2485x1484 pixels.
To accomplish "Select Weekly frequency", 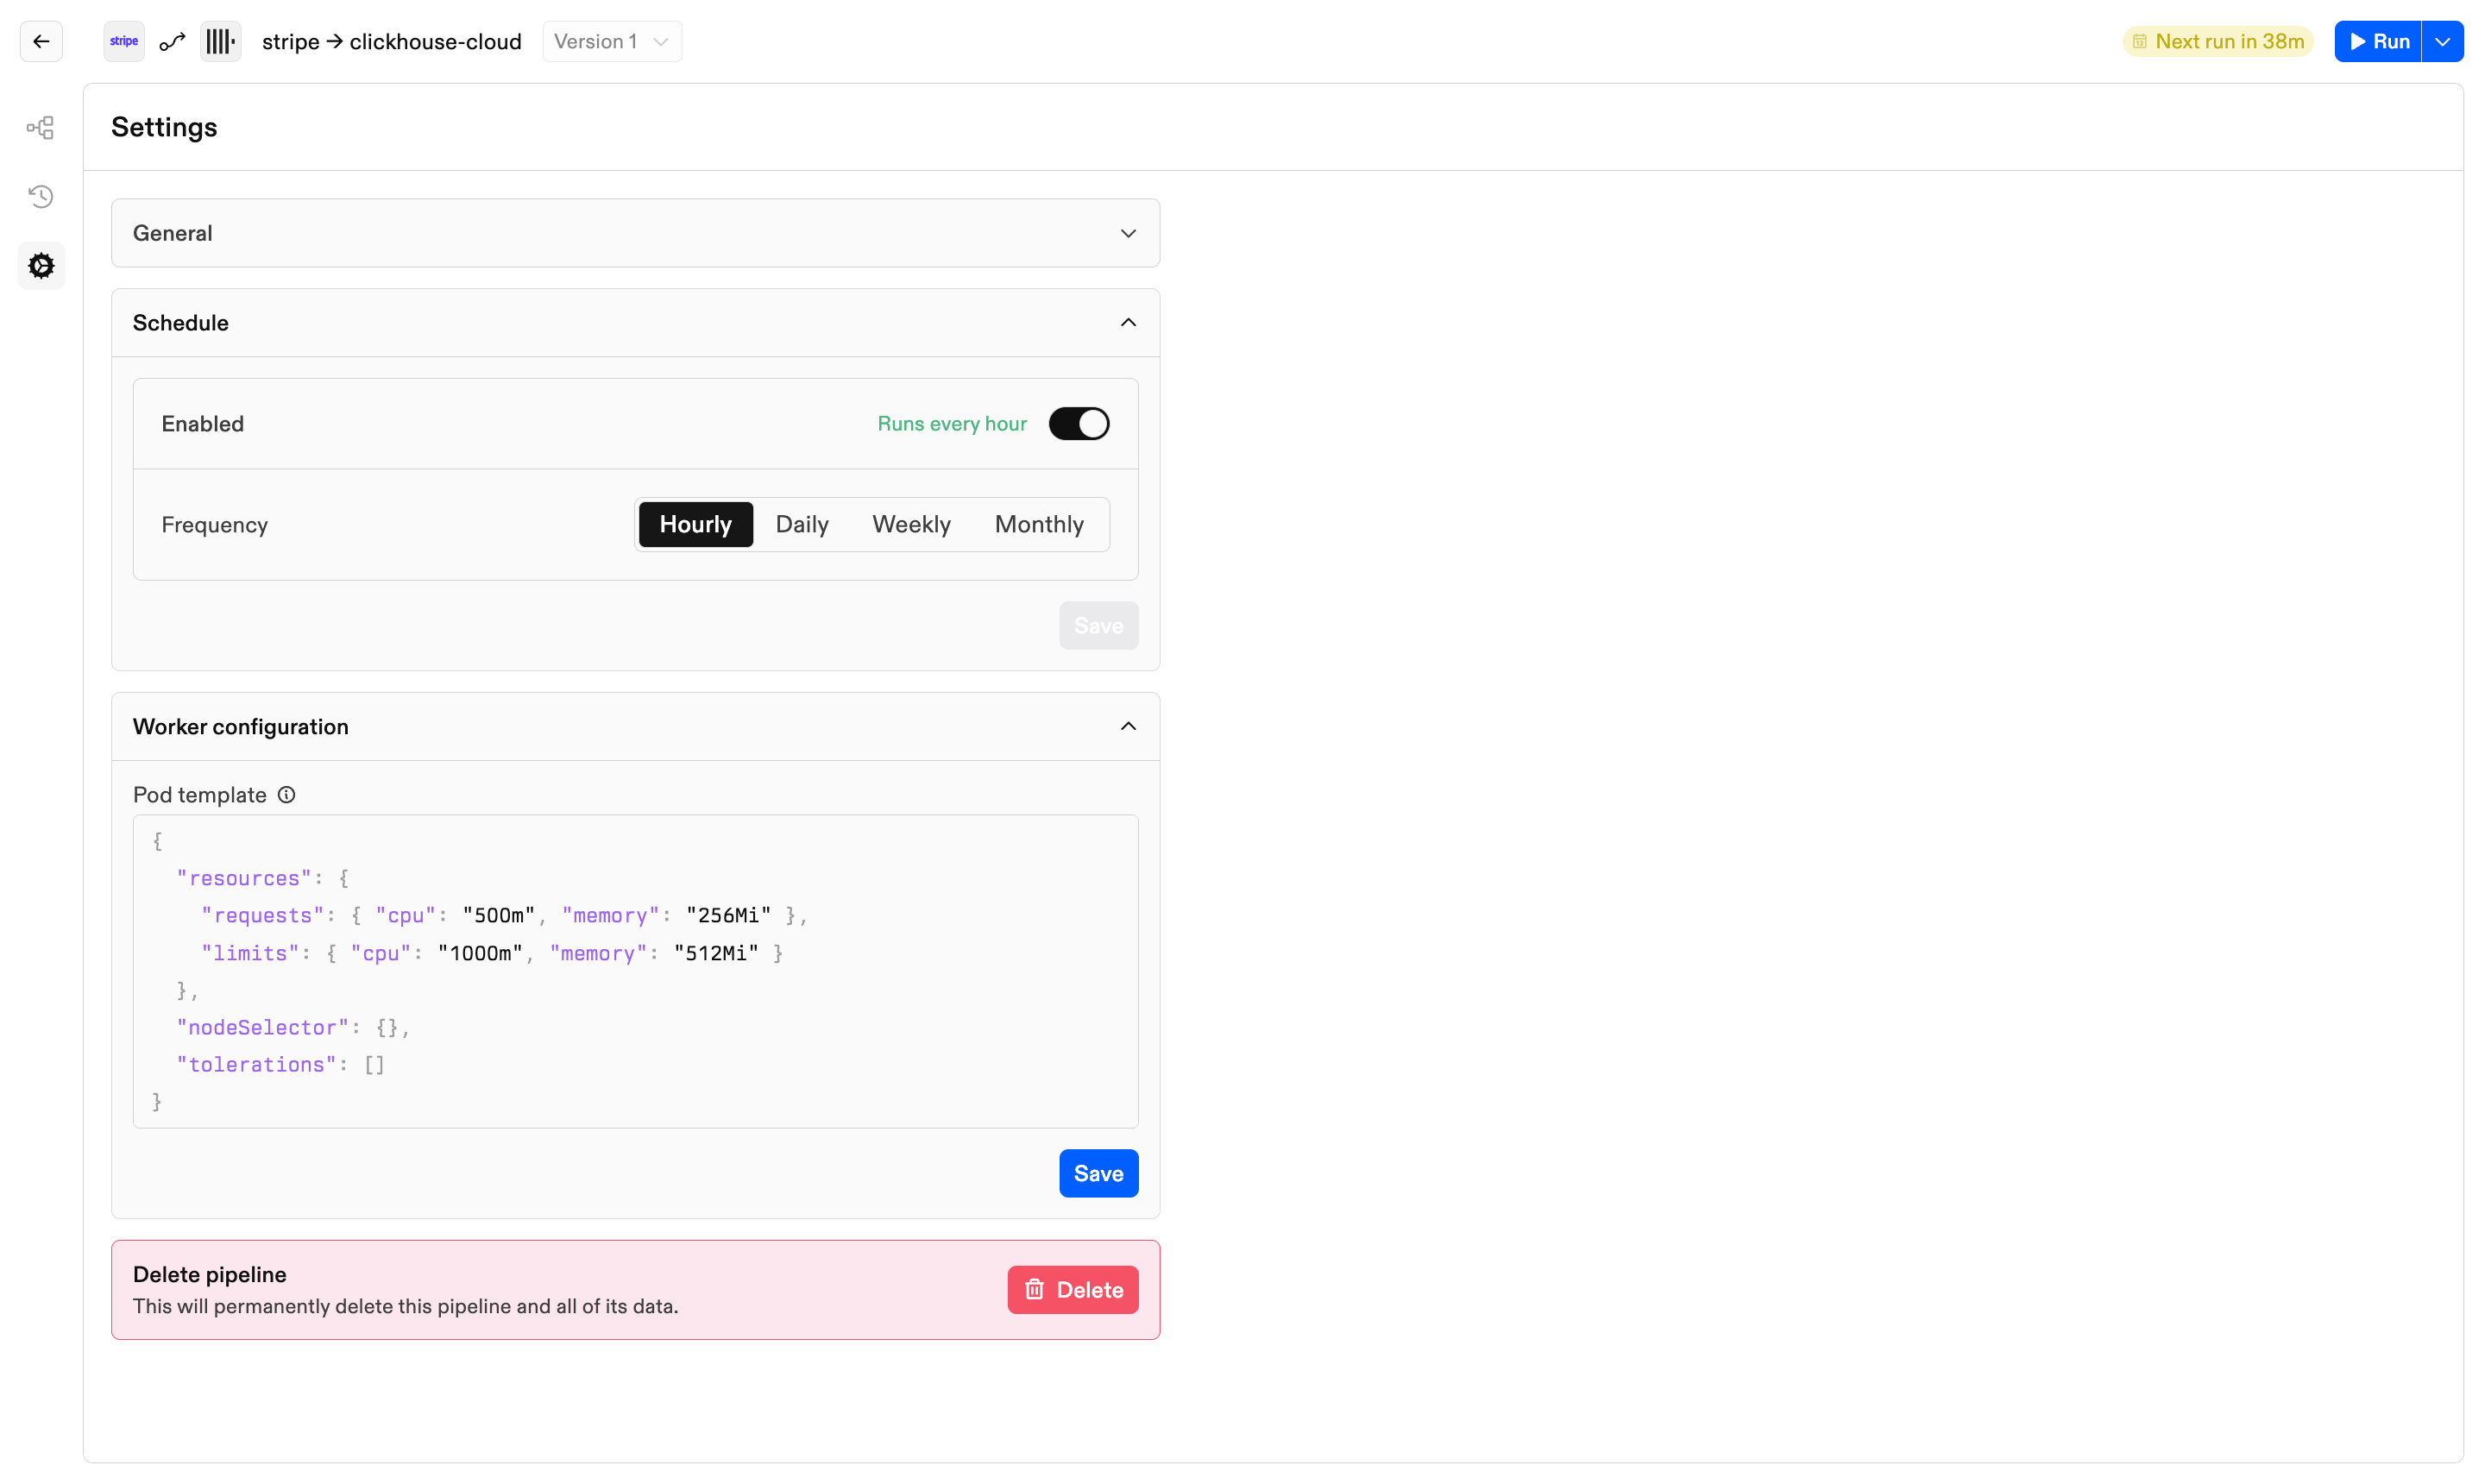I will [x=910, y=524].
